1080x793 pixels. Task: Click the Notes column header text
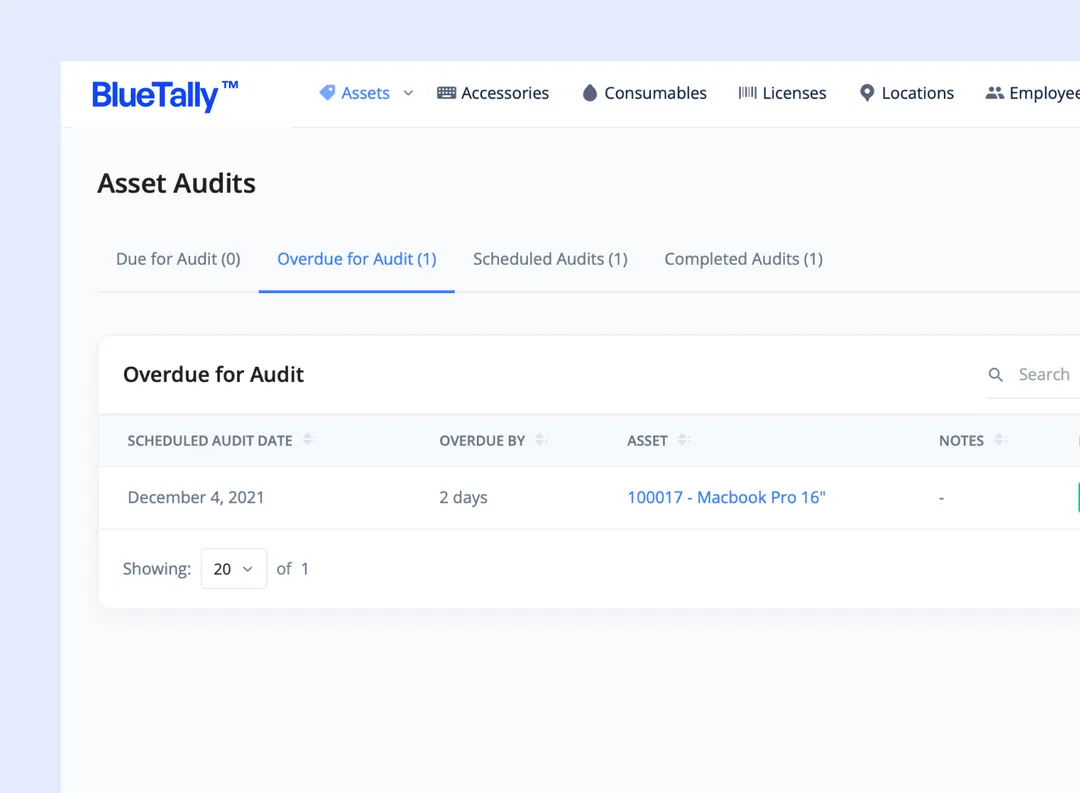pyautogui.click(x=962, y=441)
